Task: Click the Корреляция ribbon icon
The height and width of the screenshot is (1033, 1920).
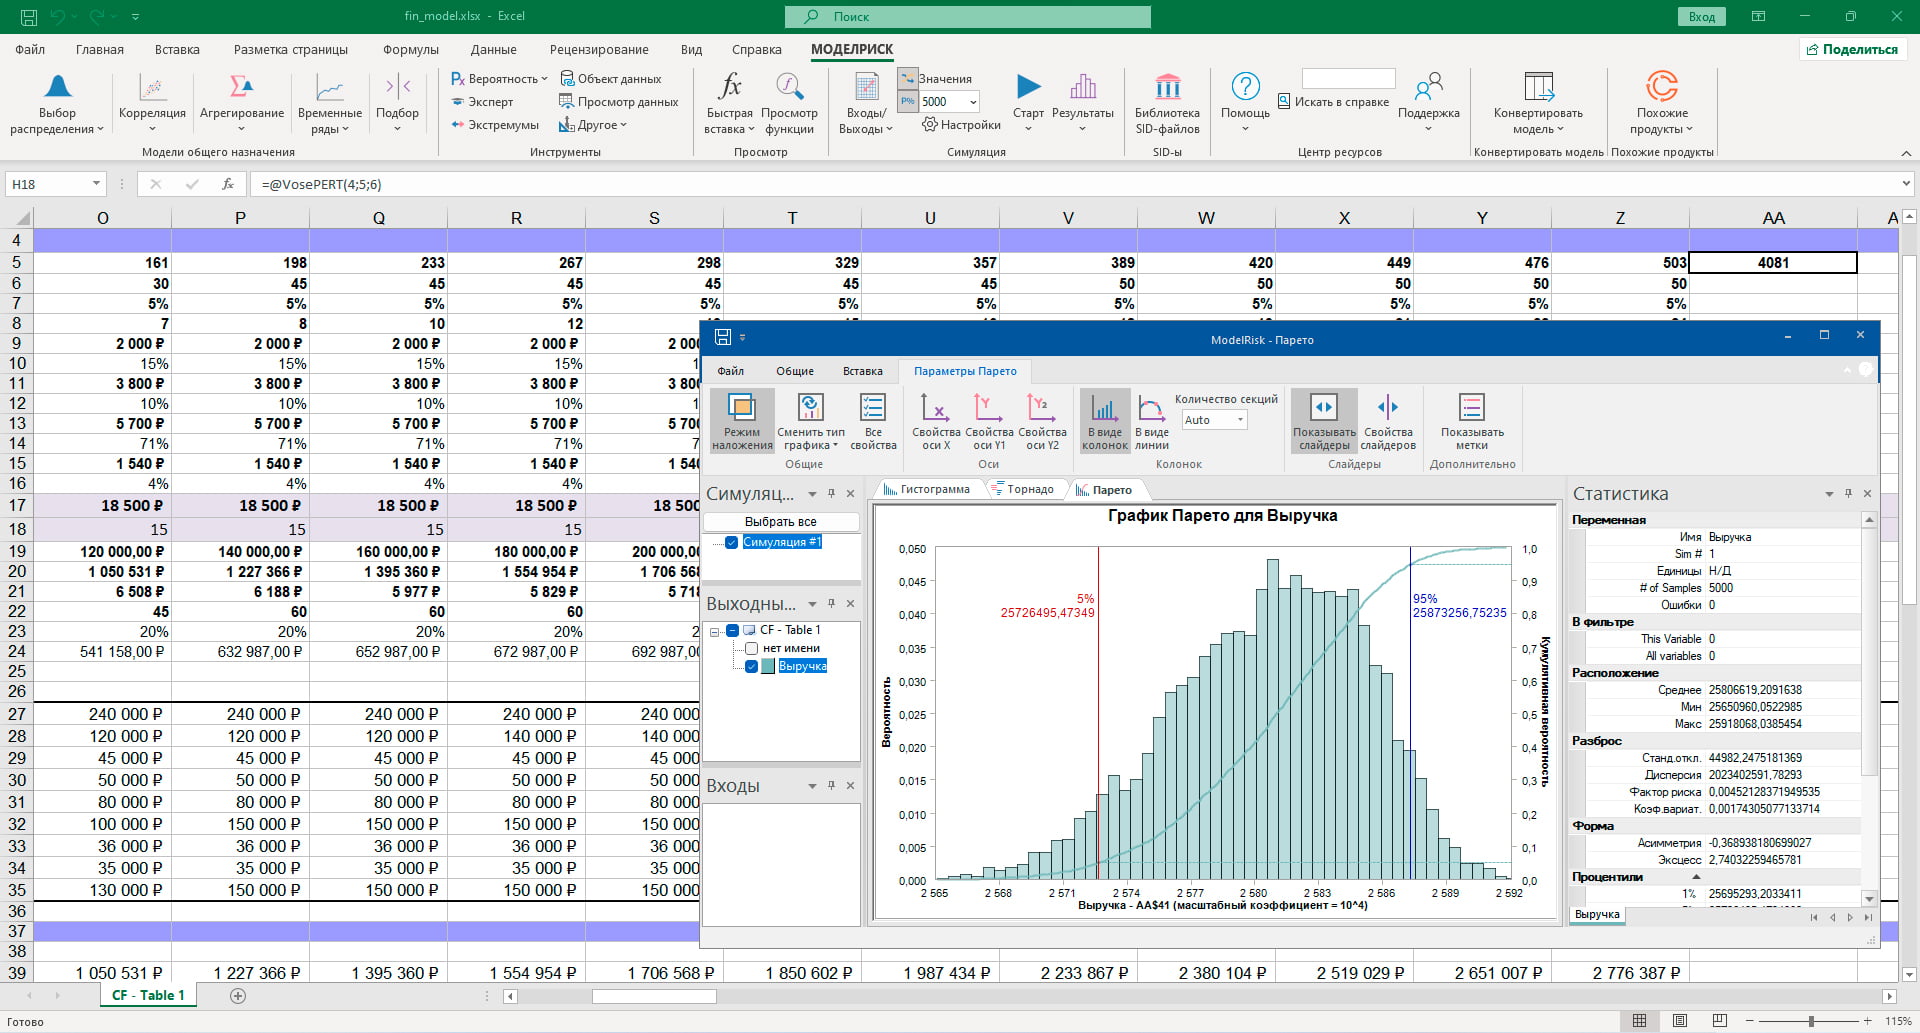Action: click(152, 90)
